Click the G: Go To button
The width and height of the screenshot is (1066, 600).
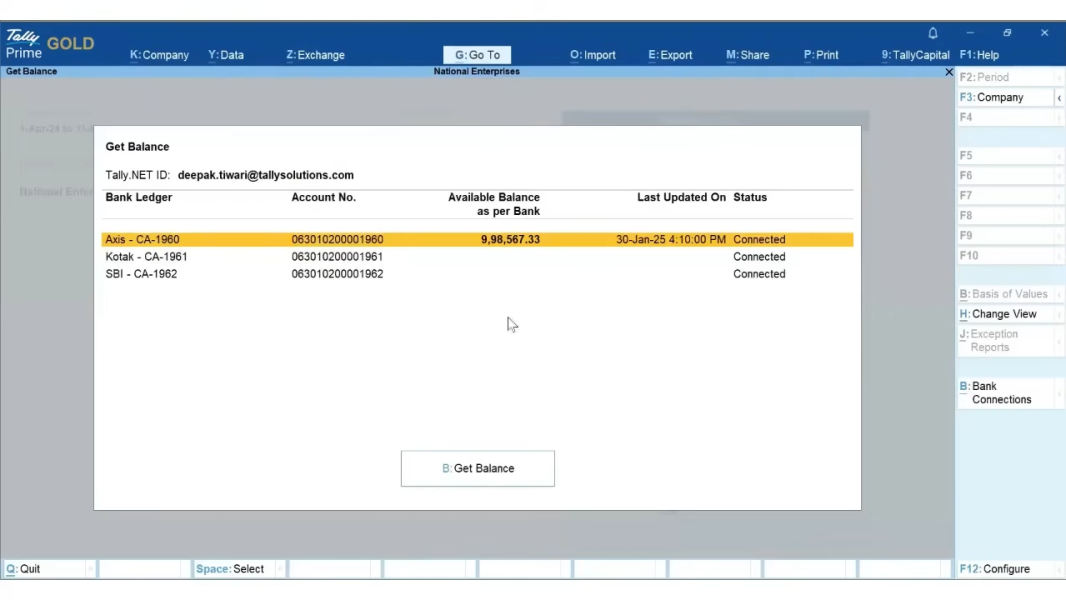tap(477, 55)
